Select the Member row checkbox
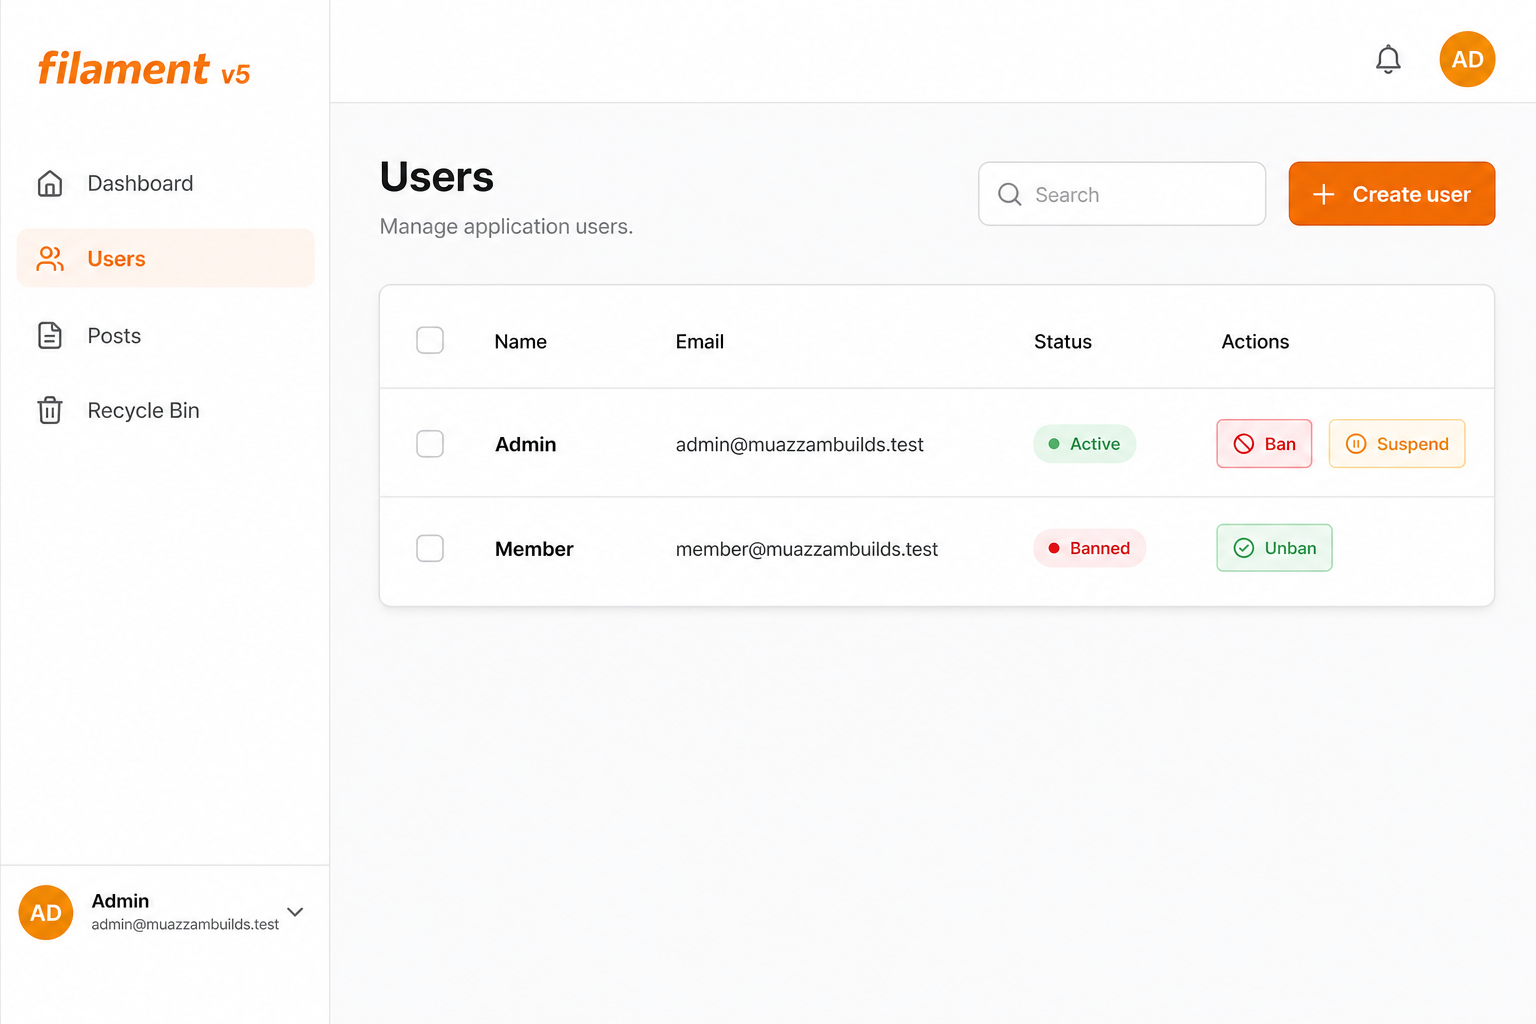The image size is (1536, 1024). pyautogui.click(x=430, y=548)
